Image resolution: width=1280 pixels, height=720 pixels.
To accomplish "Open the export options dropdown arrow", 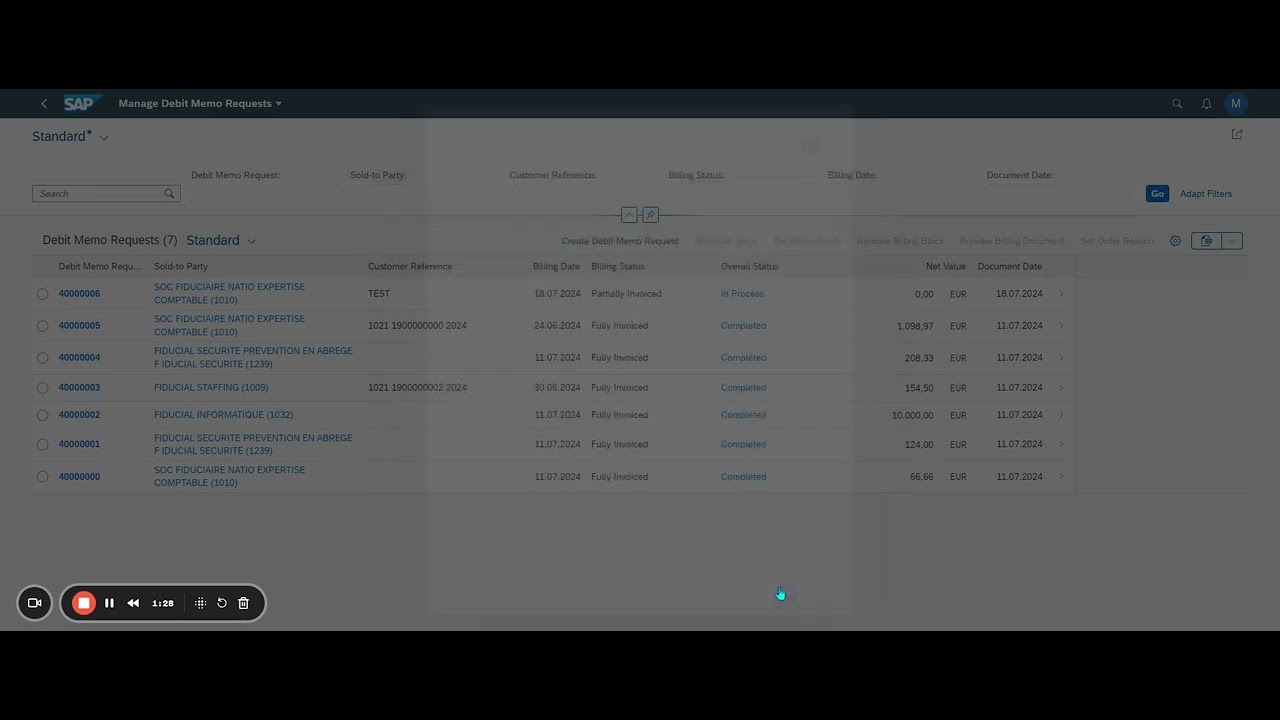I will [x=1232, y=241].
